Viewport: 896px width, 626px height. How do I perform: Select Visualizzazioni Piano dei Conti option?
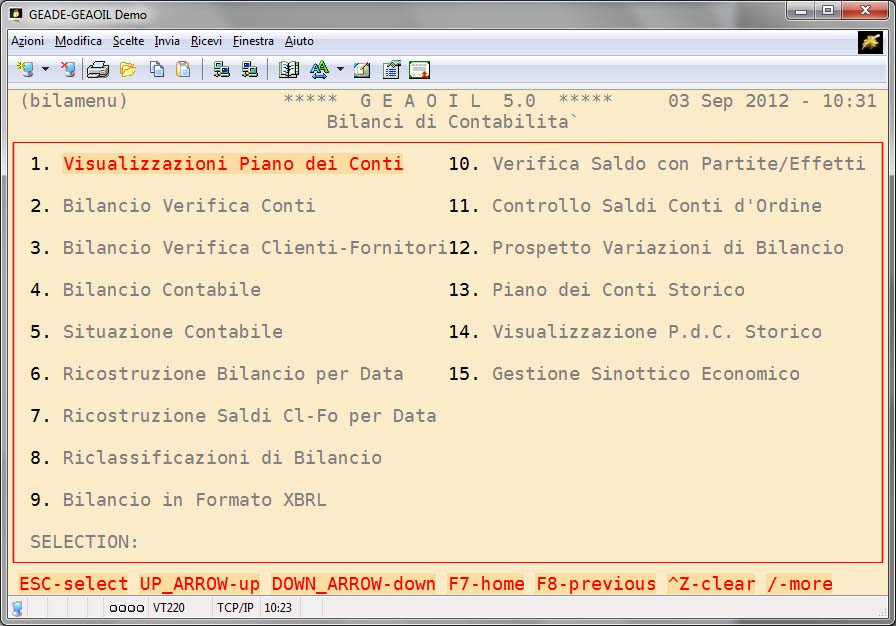point(233,164)
